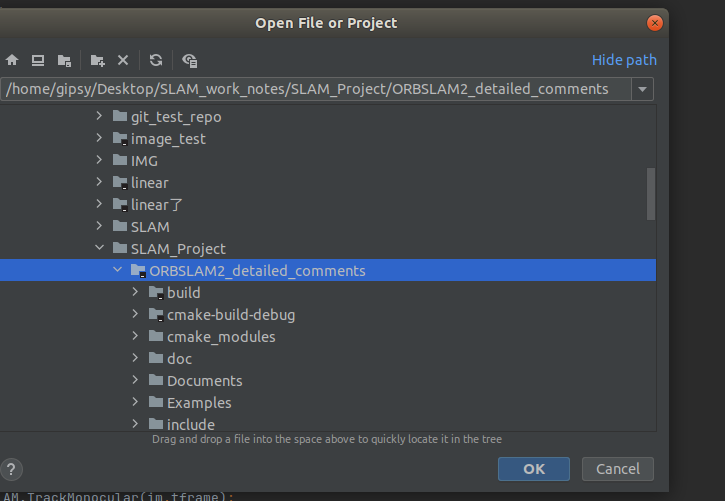Select the include folder row
The image size is (725, 501).
click(328, 423)
